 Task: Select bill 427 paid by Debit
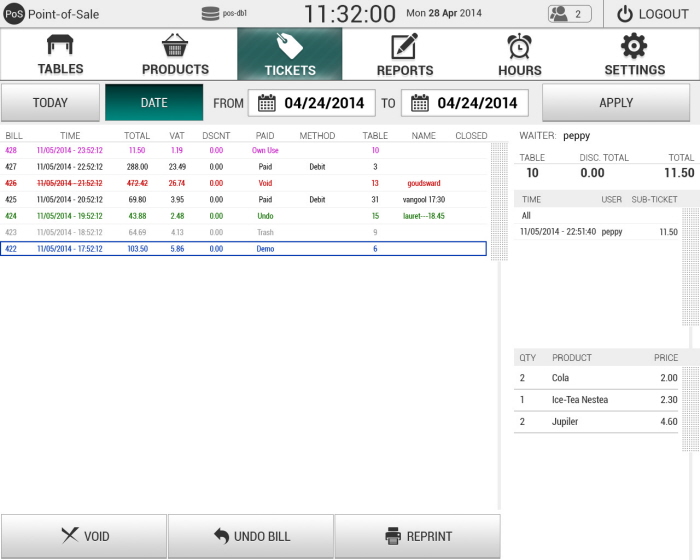coord(243,167)
